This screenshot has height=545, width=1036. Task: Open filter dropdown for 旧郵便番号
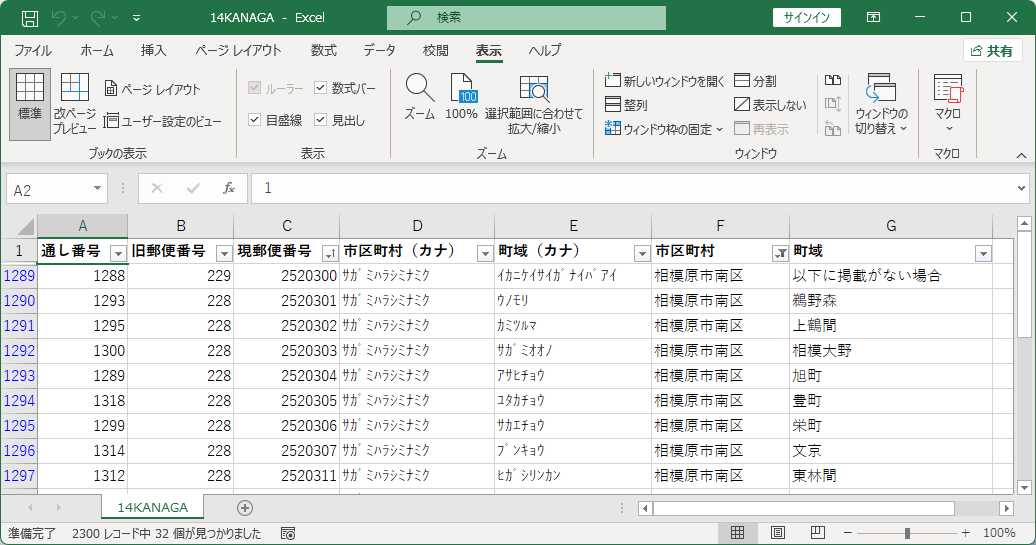tap(224, 253)
